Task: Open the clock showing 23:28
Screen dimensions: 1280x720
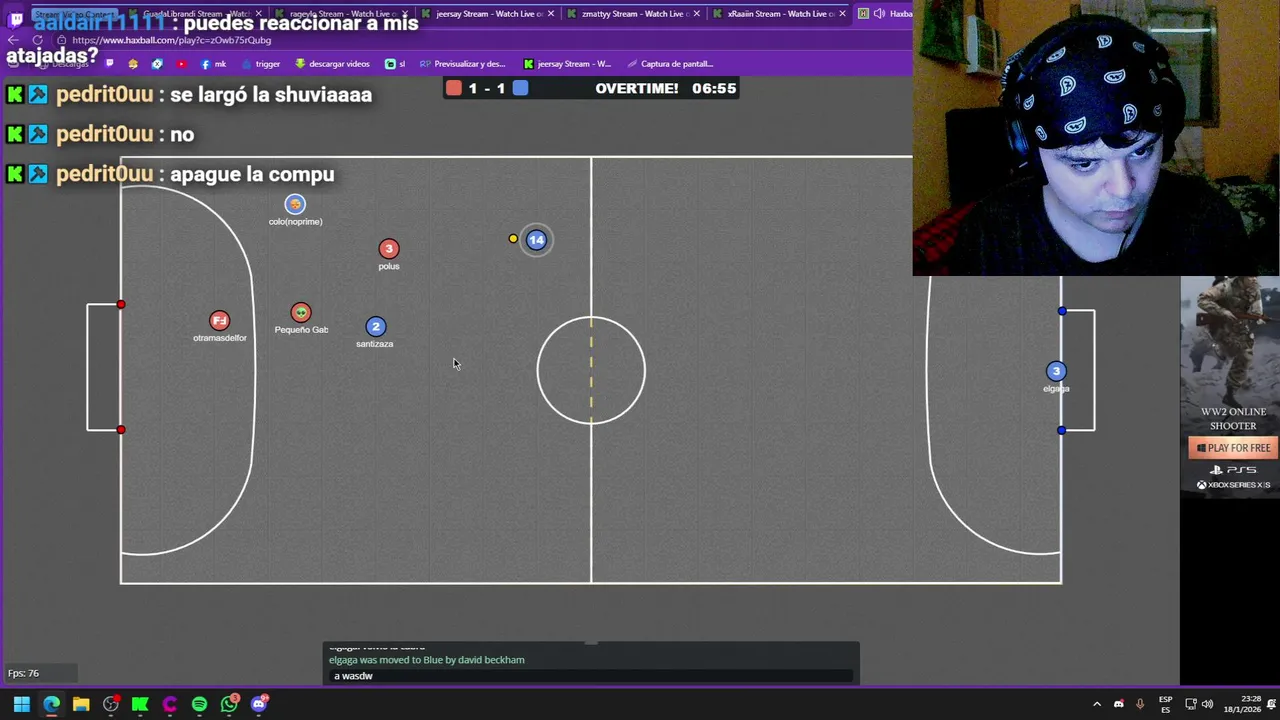Action: click(1241, 704)
